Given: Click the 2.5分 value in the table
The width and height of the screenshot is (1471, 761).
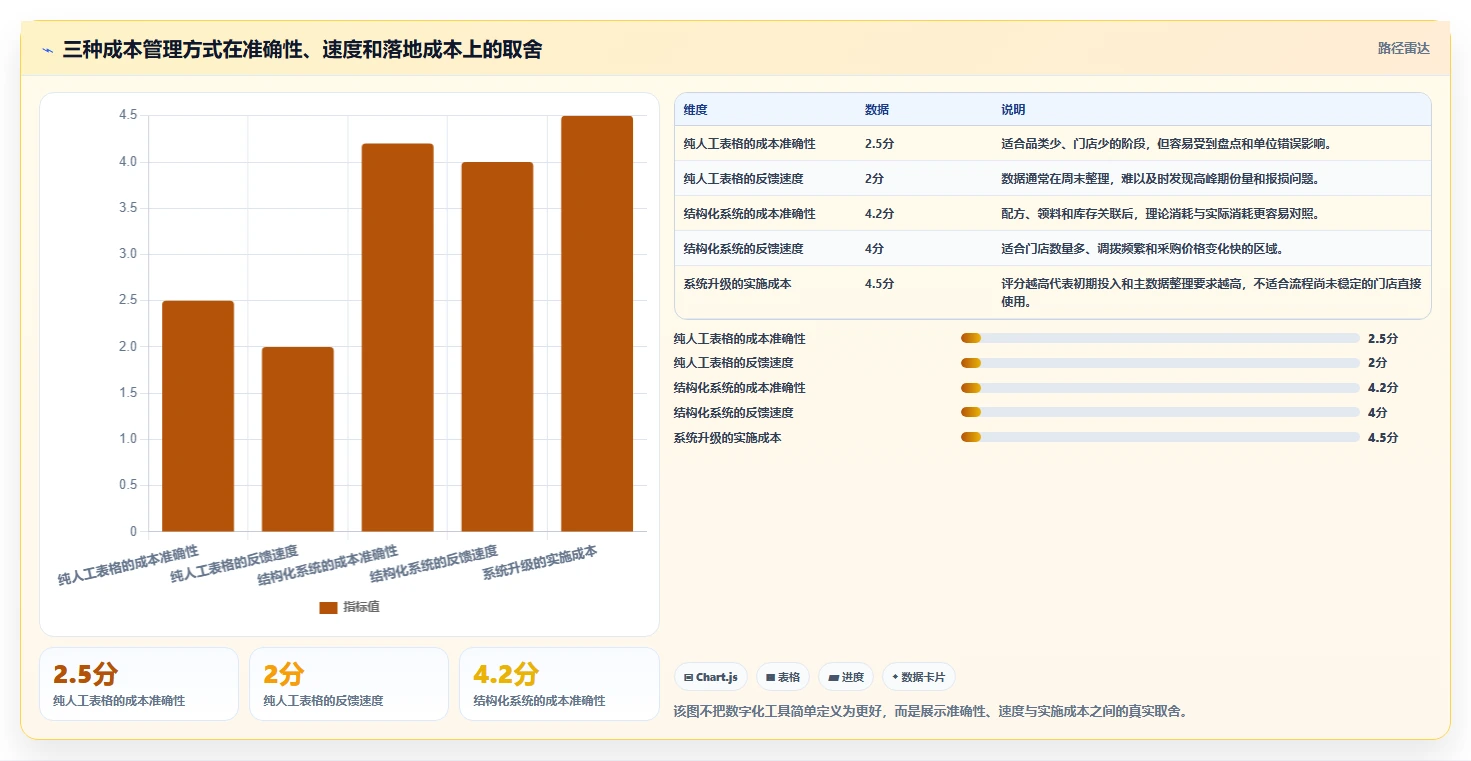Looking at the screenshot, I should point(879,144).
